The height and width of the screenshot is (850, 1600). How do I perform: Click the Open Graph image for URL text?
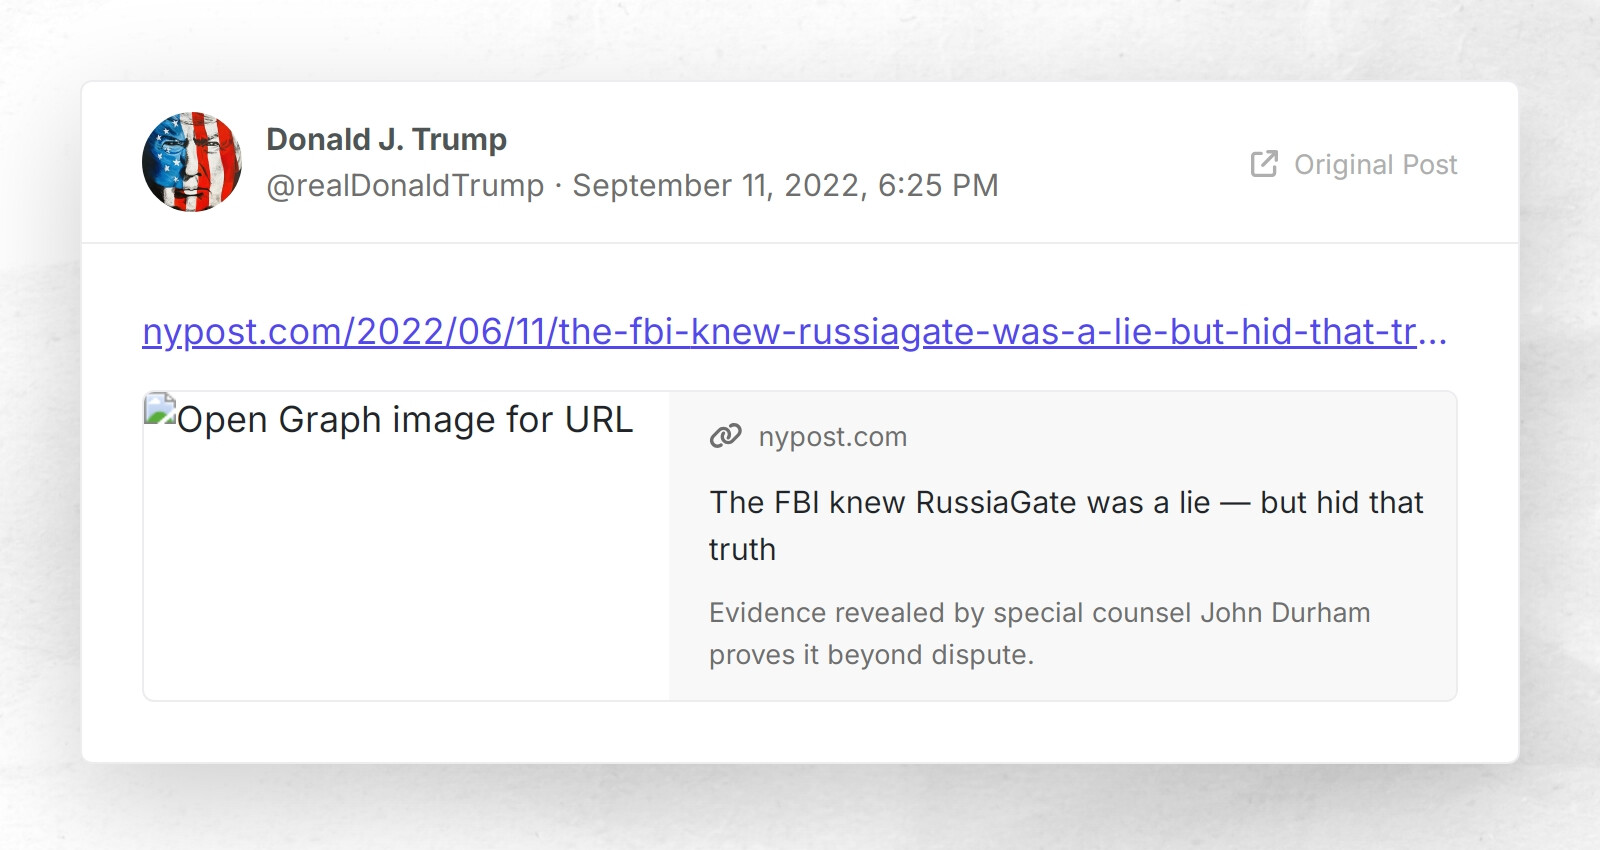point(403,419)
